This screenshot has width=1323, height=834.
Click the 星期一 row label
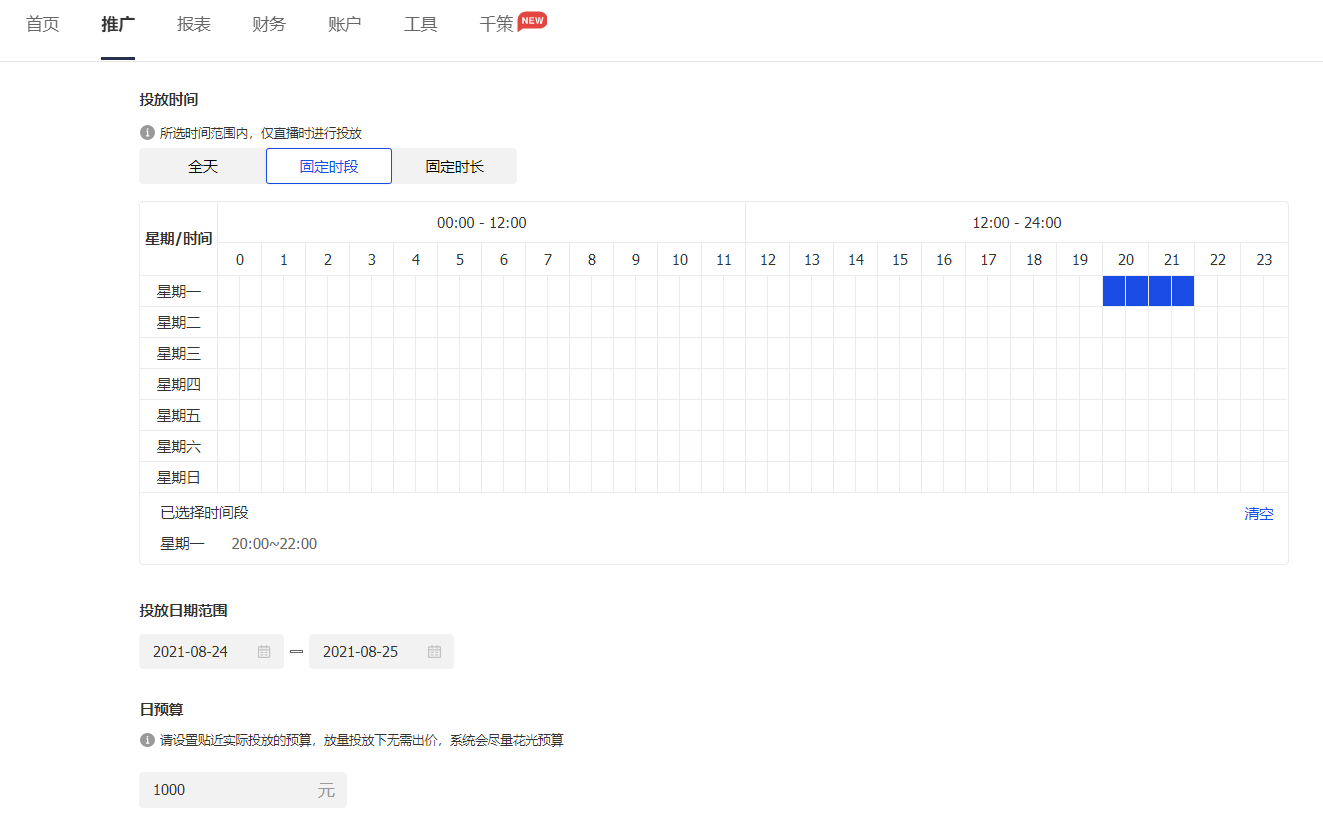(x=179, y=292)
